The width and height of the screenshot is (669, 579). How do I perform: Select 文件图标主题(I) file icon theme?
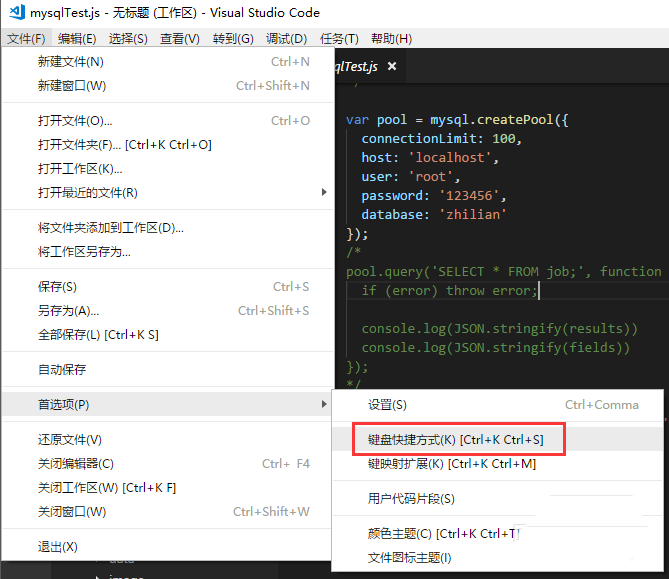point(498,558)
